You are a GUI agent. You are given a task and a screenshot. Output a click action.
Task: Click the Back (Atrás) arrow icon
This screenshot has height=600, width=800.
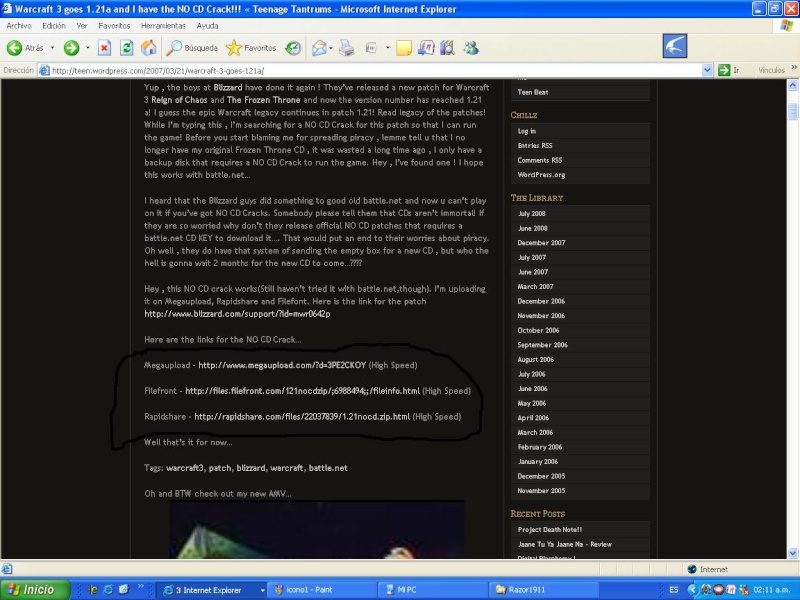[x=14, y=48]
